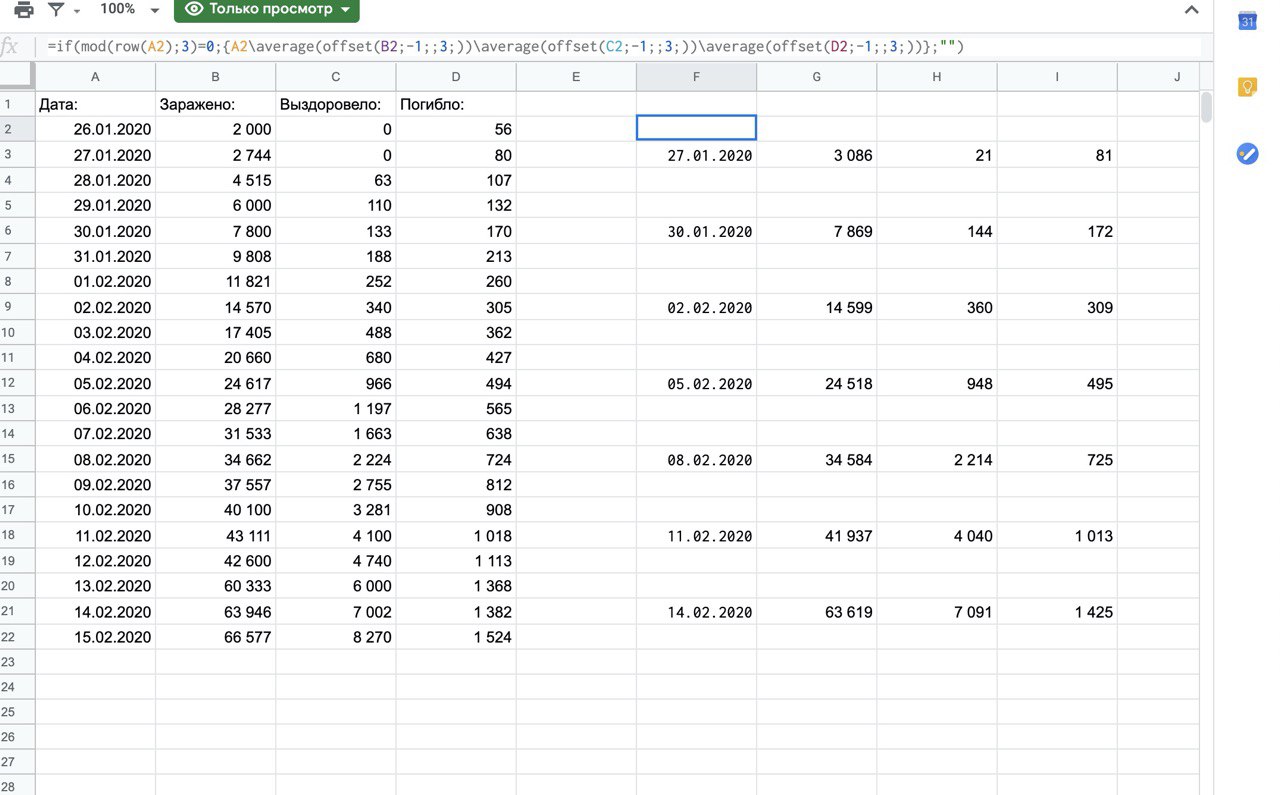Click cell containing 34 662
The image size is (1280, 795).
point(216,460)
